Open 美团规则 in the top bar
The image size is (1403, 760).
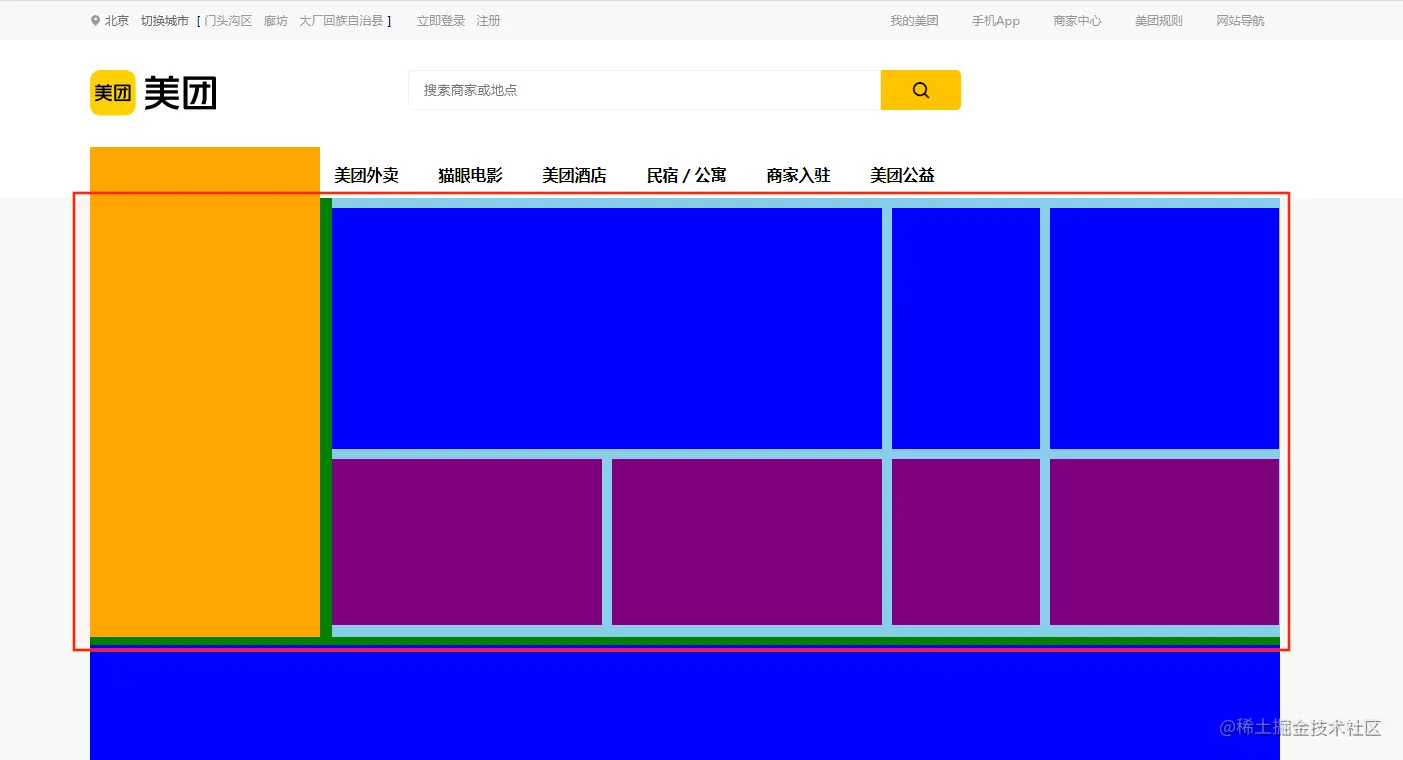(x=1159, y=21)
